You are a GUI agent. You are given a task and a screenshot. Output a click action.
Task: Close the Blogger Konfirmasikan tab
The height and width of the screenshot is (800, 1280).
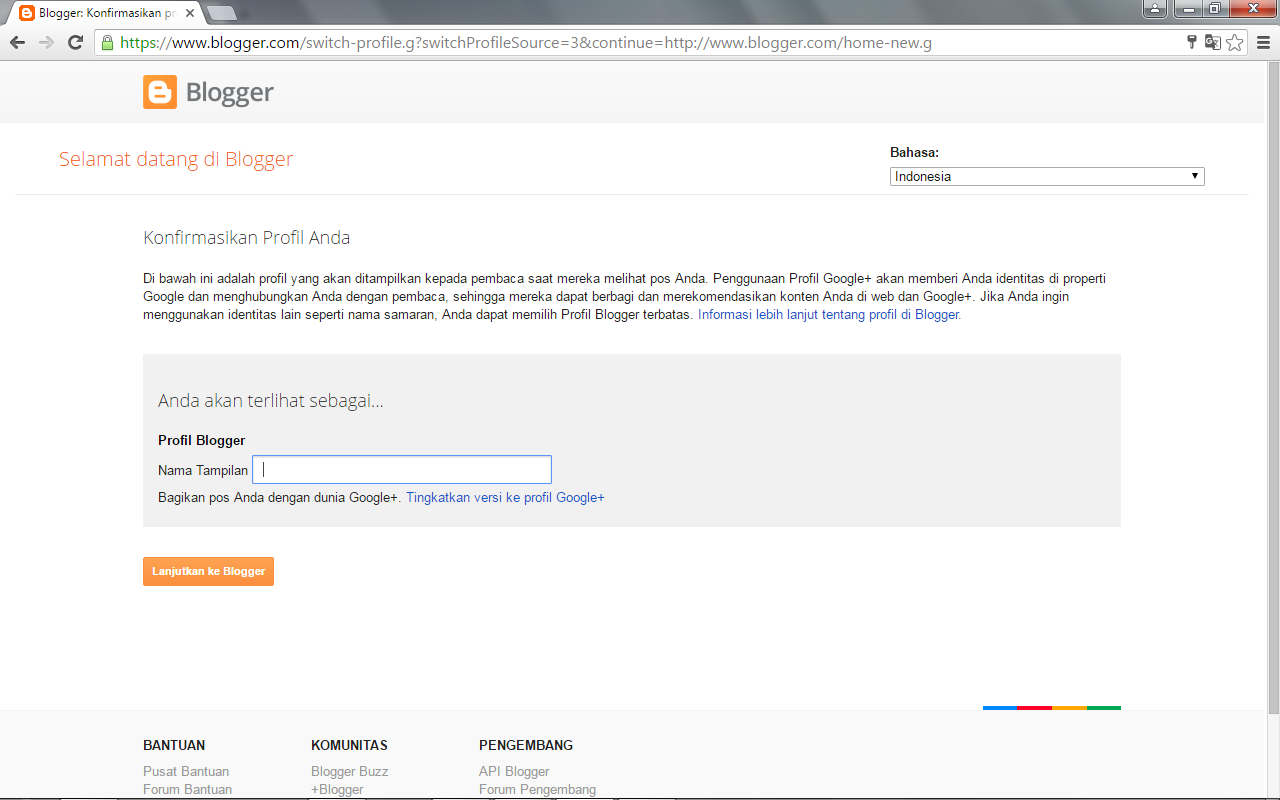pos(190,13)
